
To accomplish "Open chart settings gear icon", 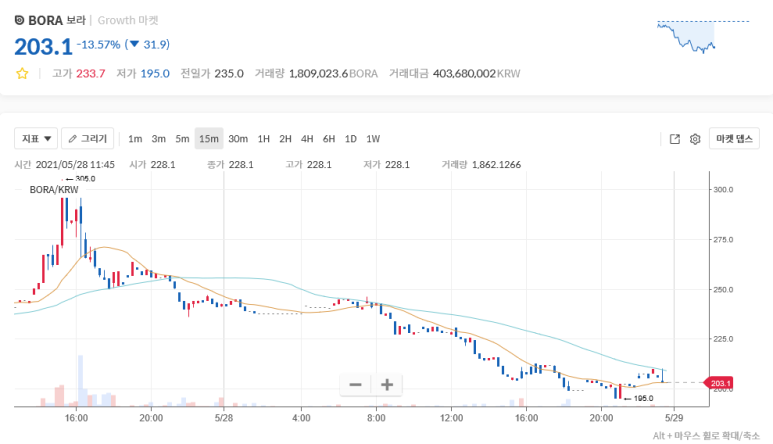I will pos(695,139).
